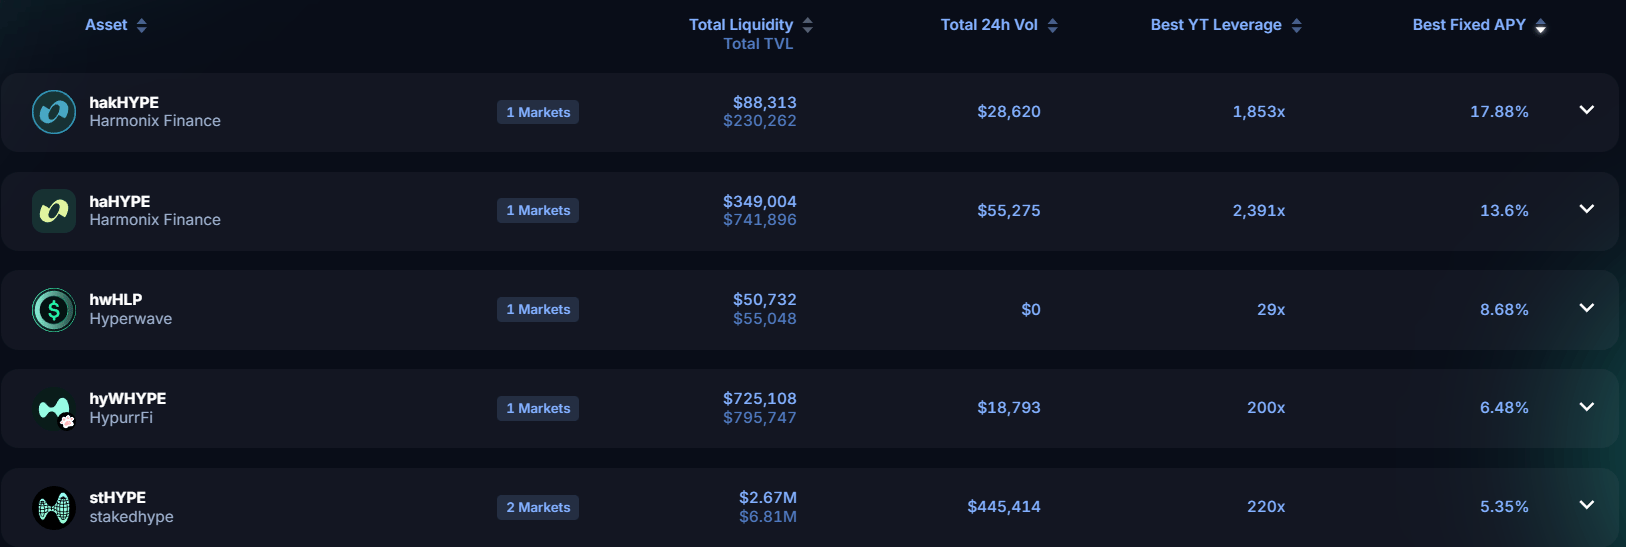Sort by Best YT Leverage arrows
Image resolution: width=1626 pixels, height=547 pixels.
(x=1297, y=25)
